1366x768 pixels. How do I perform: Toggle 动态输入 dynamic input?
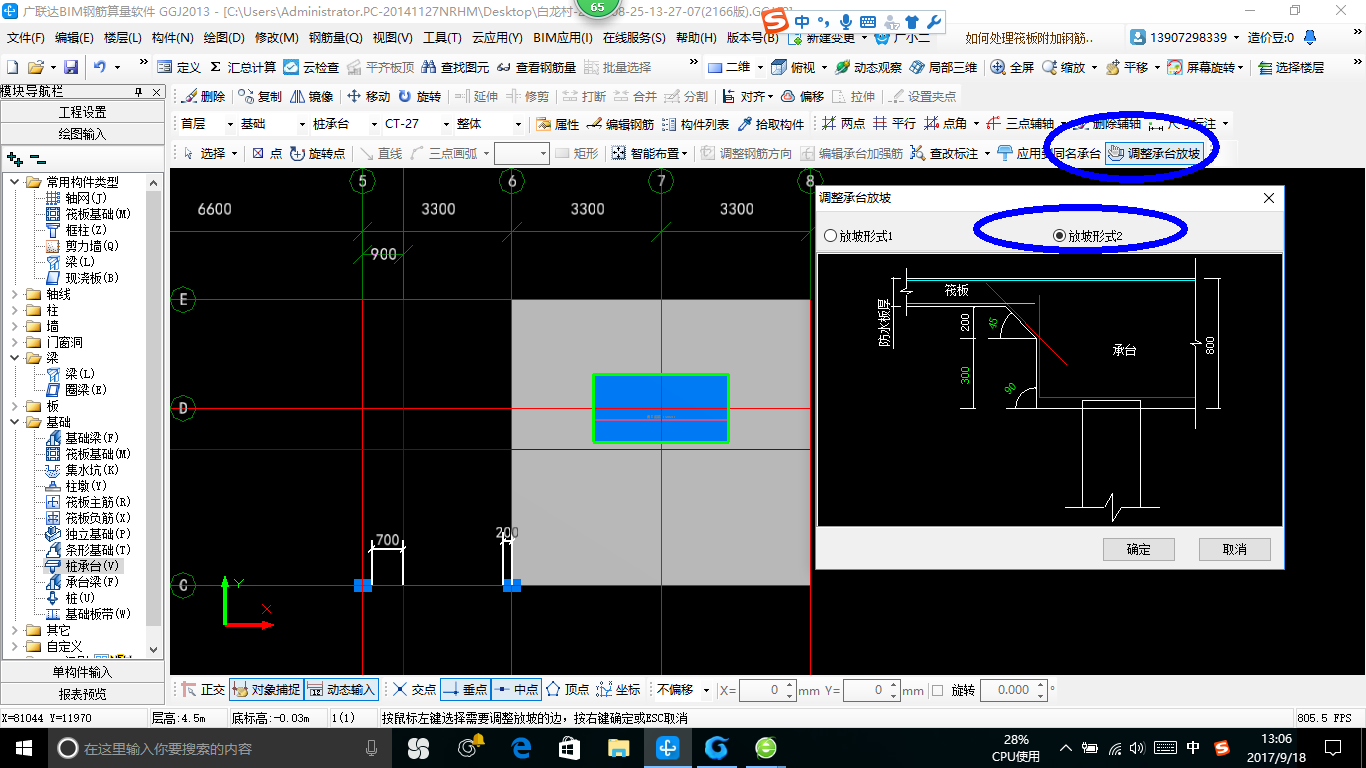point(341,690)
